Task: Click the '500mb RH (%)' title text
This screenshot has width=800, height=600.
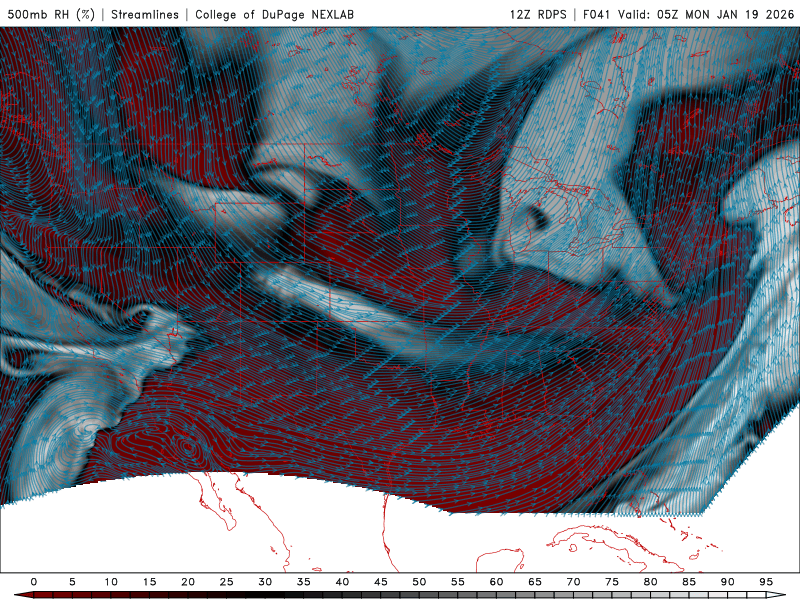Action: click(x=51, y=14)
